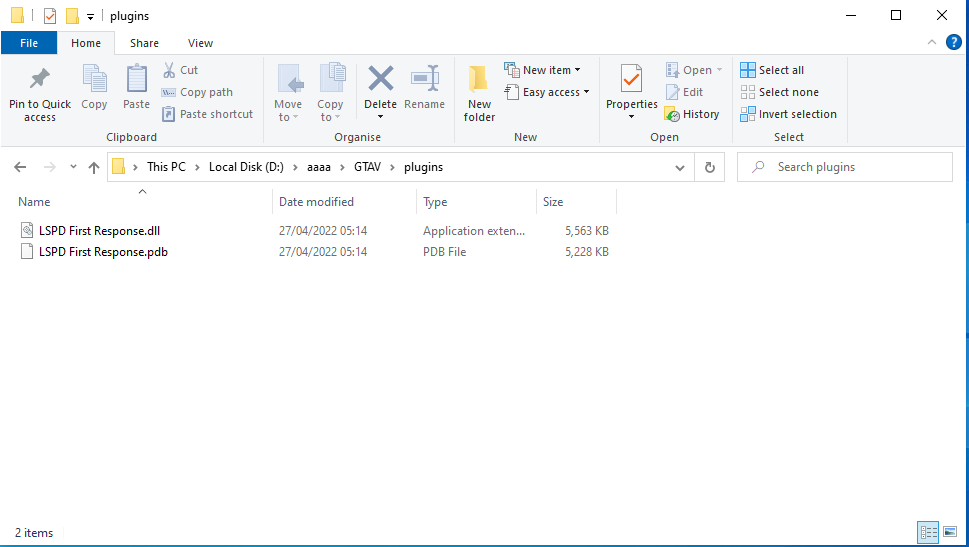Select Cut scissors command
The width and height of the screenshot is (969, 547).
180,70
